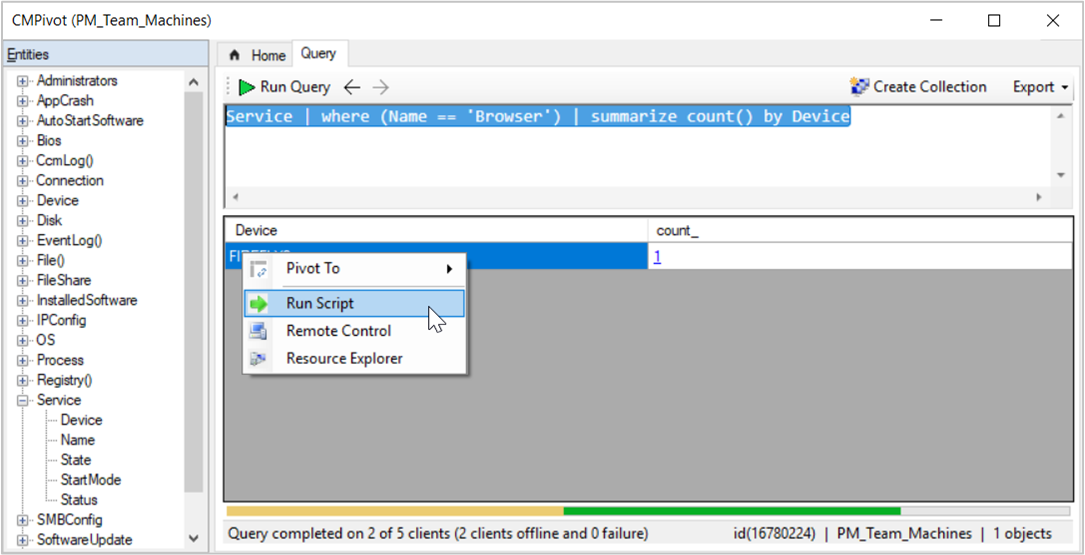Select Name under Service
Screen dimensions: 1085x555
point(78,440)
